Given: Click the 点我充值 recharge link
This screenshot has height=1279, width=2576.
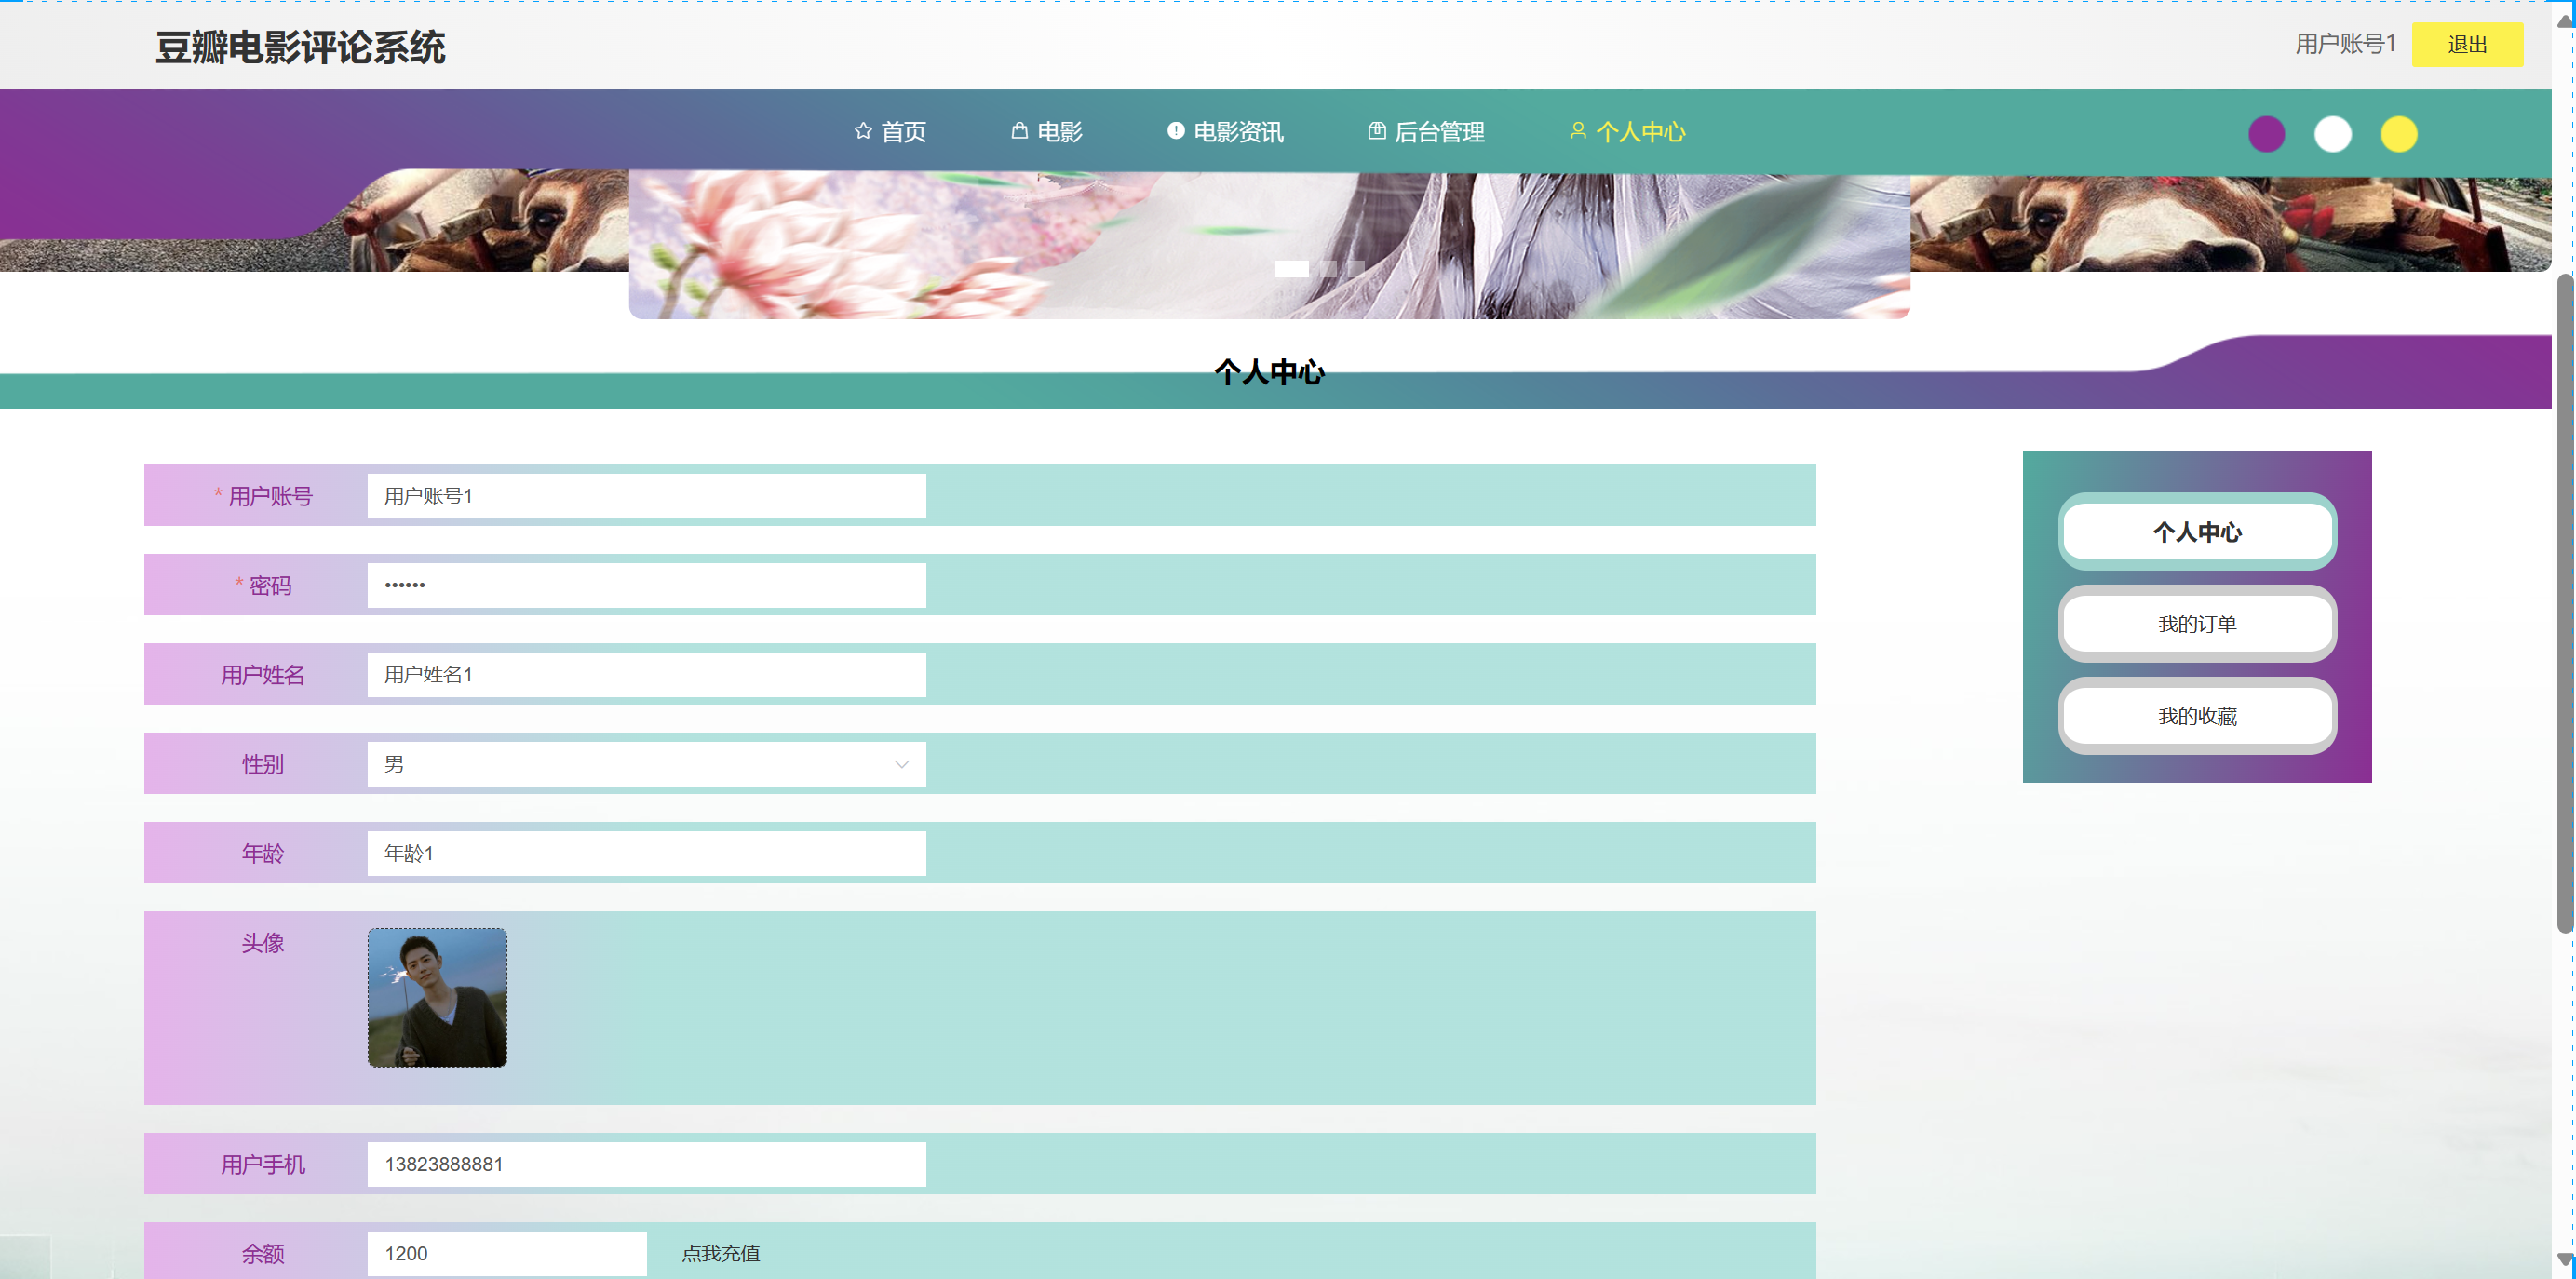Looking at the screenshot, I should (x=720, y=1253).
